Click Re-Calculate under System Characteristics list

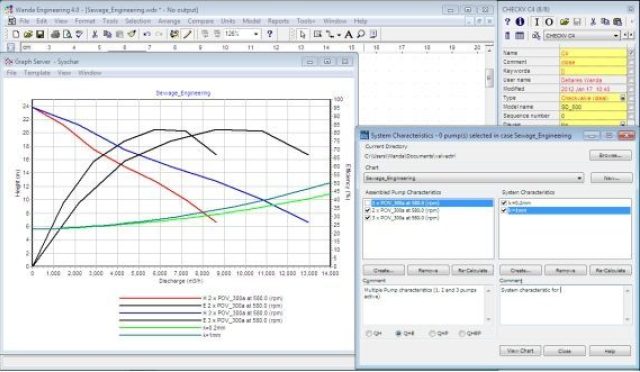coord(610,270)
